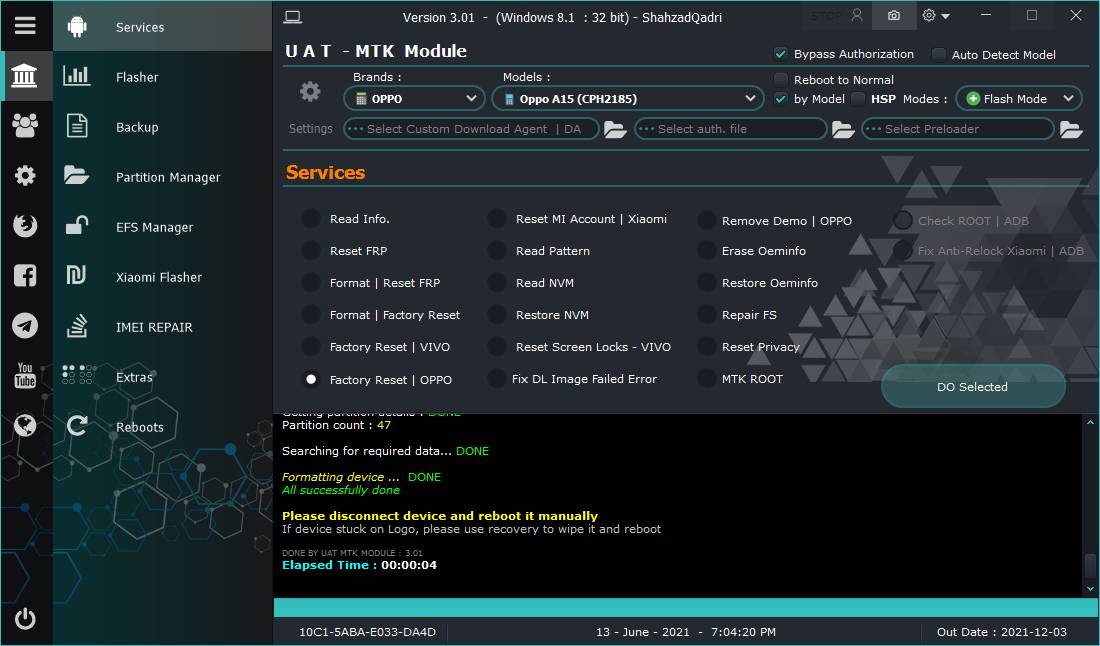Click folder icon beside Select Preloader field
This screenshot has height=646, width=1100.
pyautogui.click(x=1071, y=129)
